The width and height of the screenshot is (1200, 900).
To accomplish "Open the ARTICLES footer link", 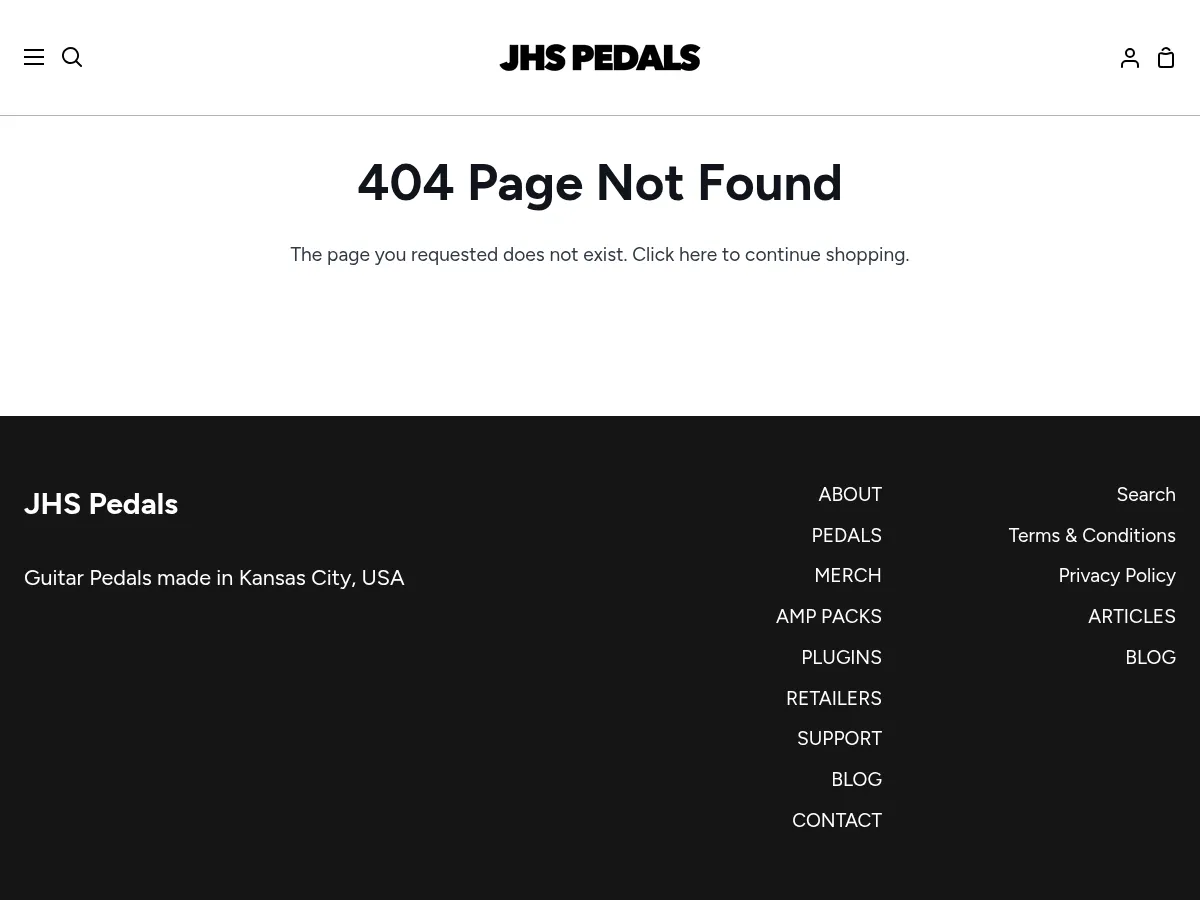I will click(x=1131, y=617).
